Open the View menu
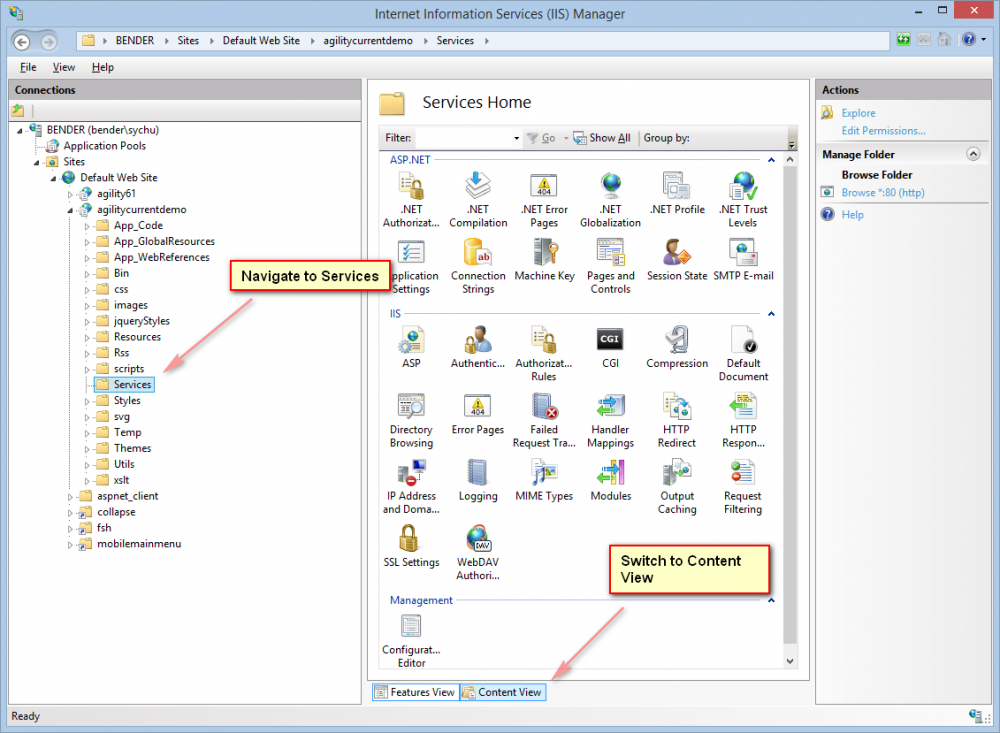 [63, 67]
